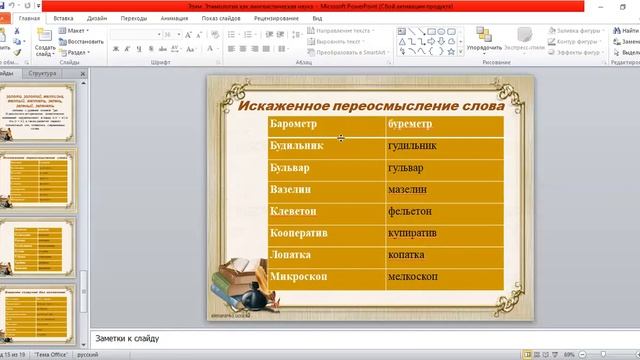This screenshot has height=360, width=640.
Task: Click the Normal view status bar icon
Action: click(528, 355)
